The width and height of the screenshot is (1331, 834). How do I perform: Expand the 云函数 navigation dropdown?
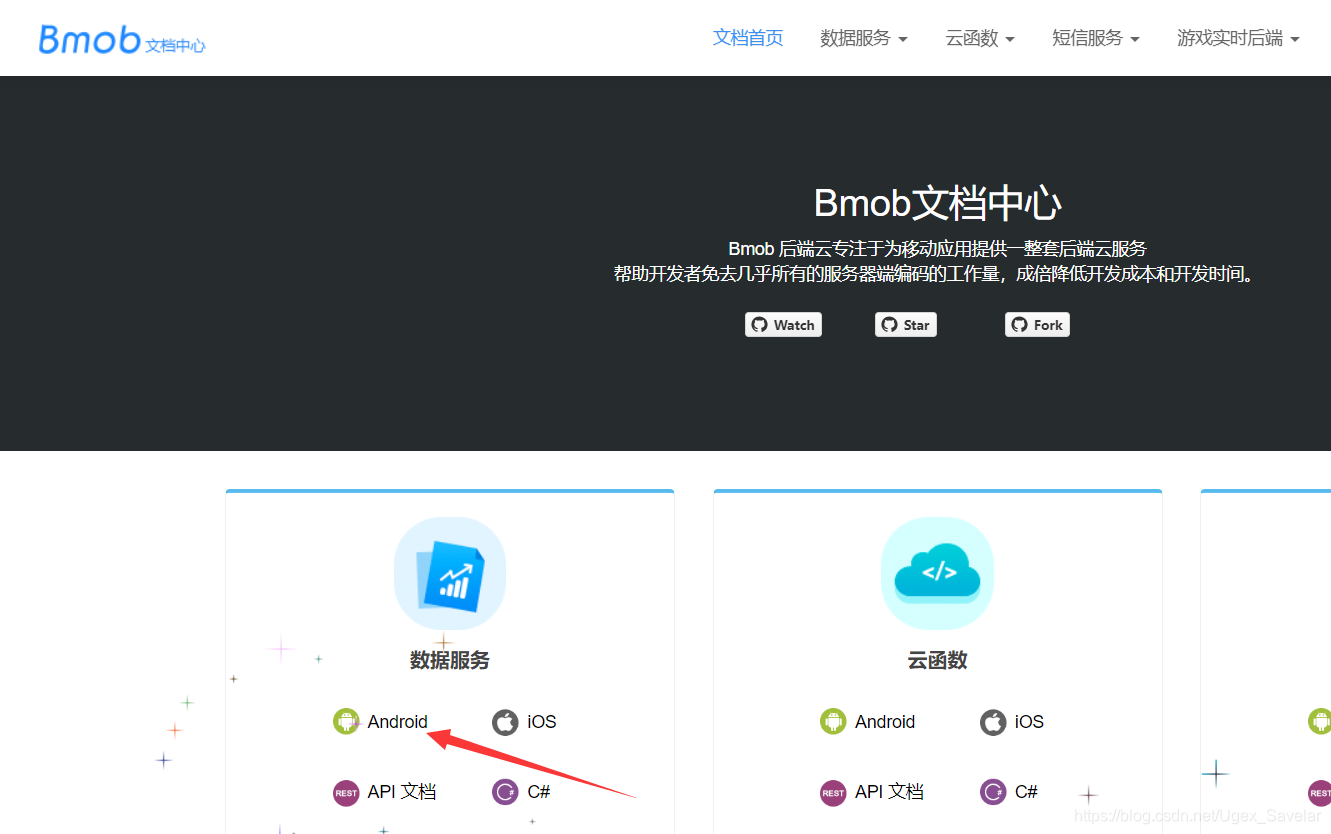point(980,38)
